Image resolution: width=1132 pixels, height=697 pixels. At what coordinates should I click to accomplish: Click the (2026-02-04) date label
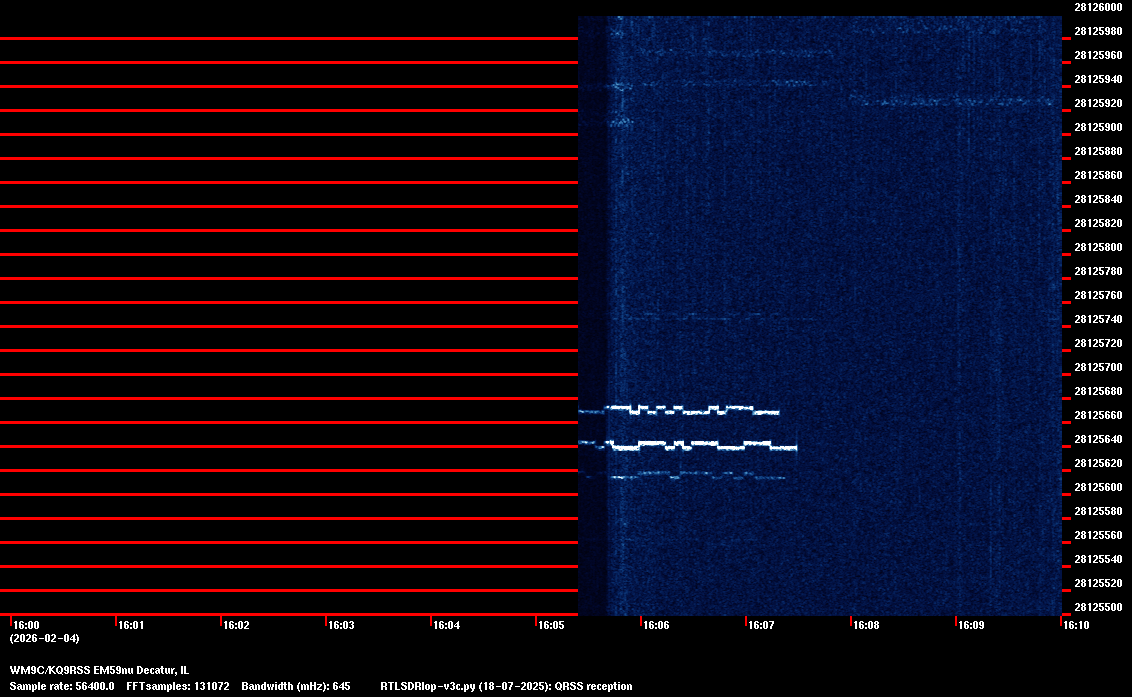click(x=44, y=638)
